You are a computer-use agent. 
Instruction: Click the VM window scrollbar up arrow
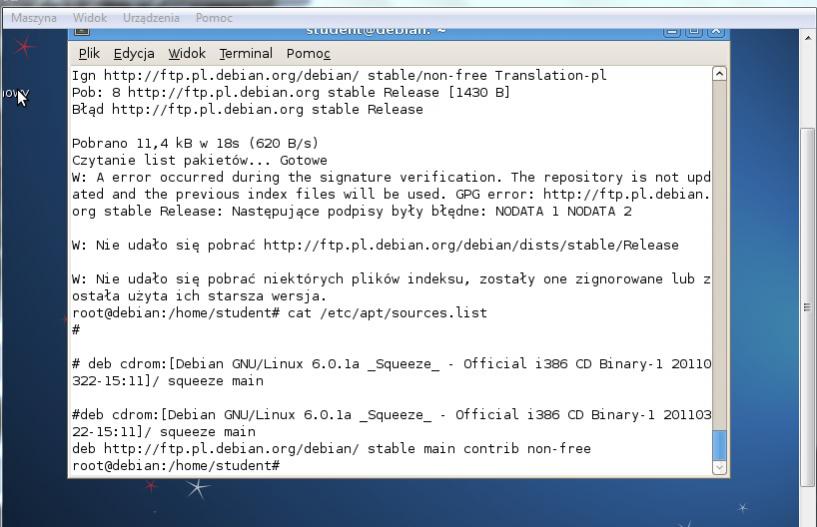(808, 37)
